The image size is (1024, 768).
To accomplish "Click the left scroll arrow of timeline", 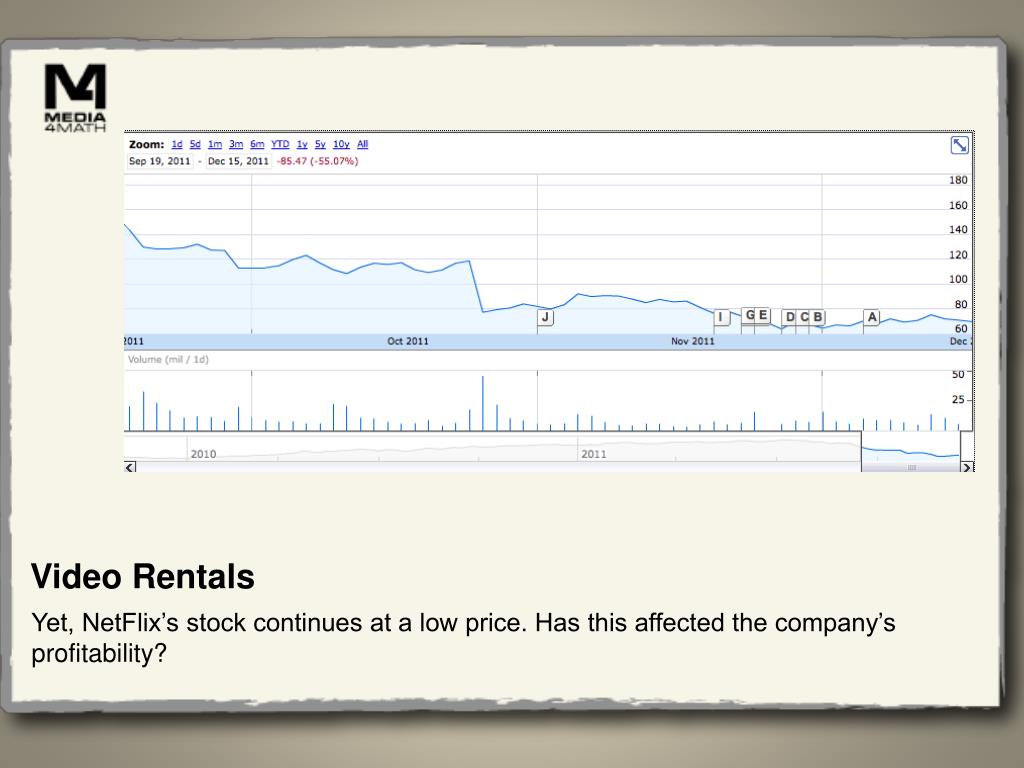I will click(x=130, y=467).
